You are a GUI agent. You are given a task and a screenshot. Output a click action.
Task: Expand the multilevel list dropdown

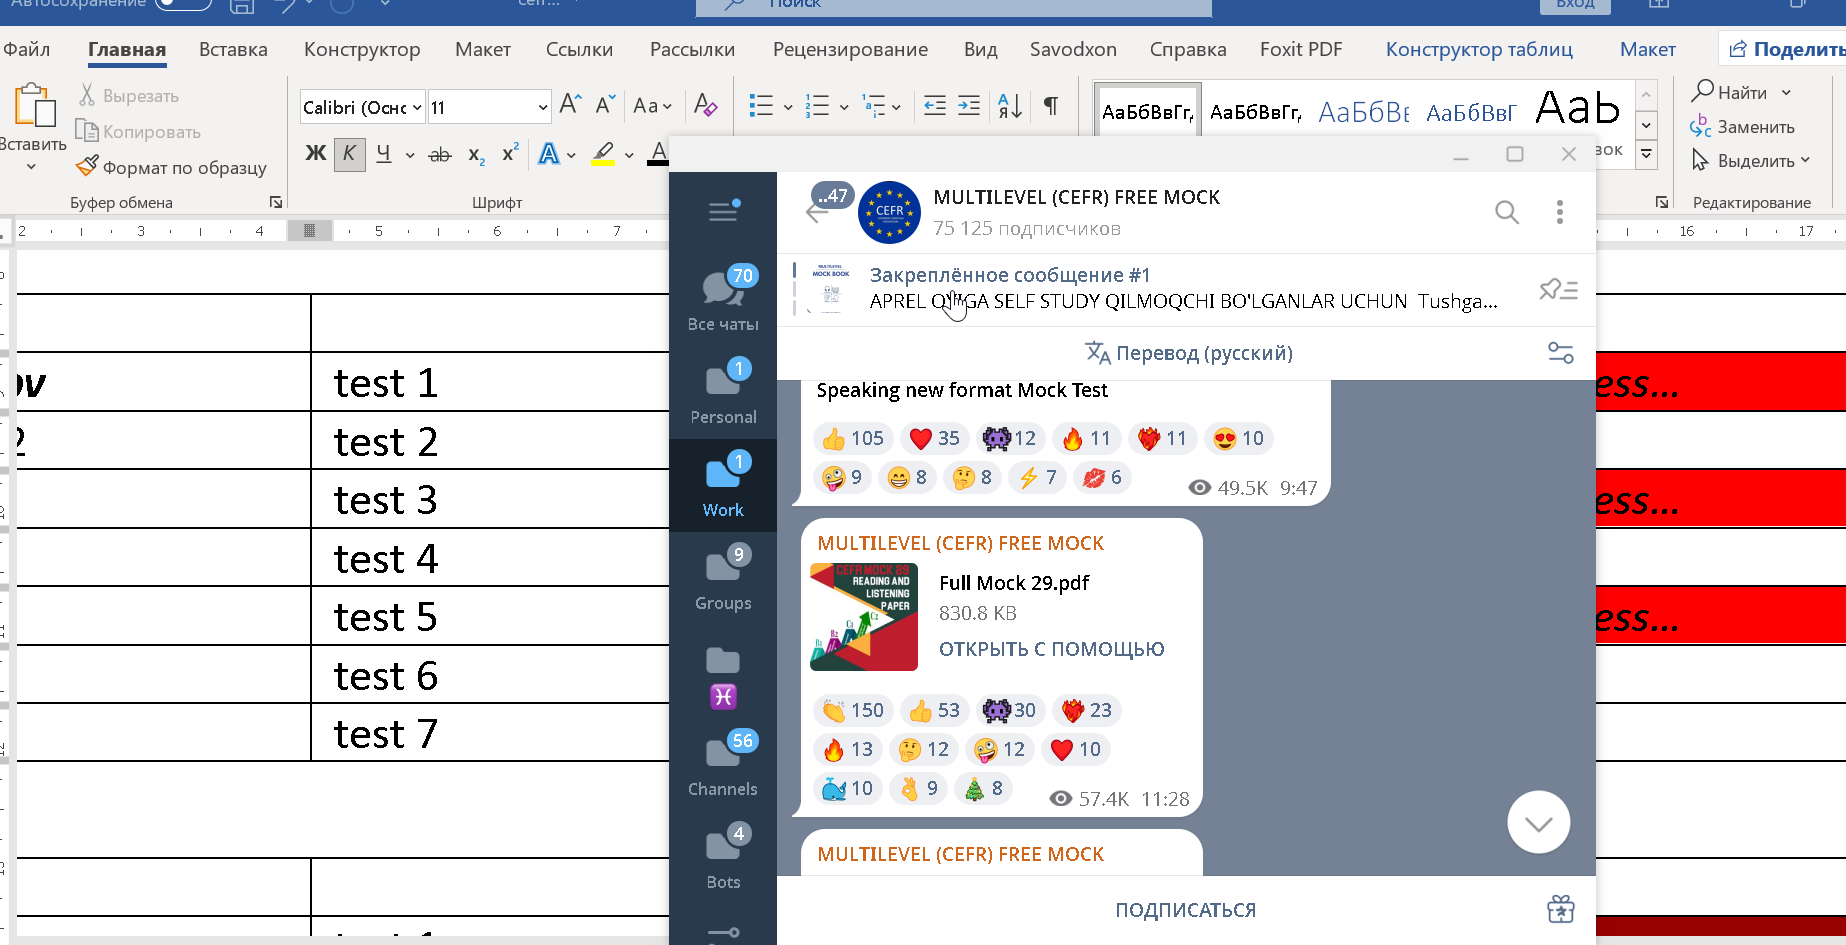[896, 107]
